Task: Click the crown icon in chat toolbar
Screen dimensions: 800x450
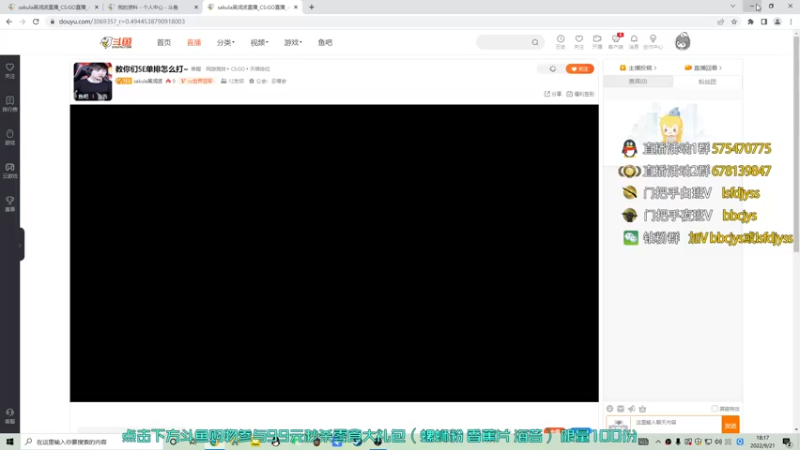Action: 642,409
